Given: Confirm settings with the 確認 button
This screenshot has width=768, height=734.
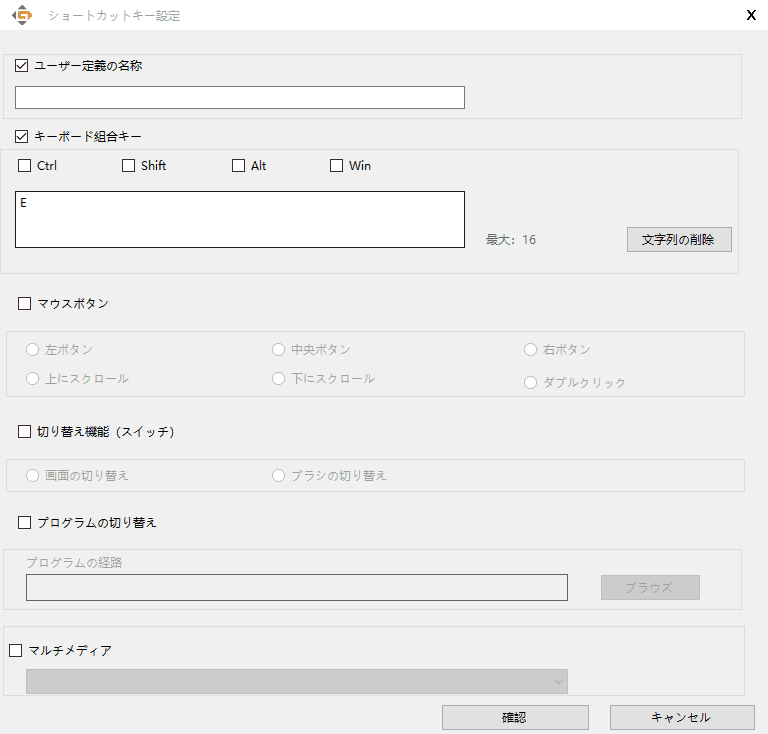Looking at the screenshot, I should pyautogui.click(x=515, y=718).
